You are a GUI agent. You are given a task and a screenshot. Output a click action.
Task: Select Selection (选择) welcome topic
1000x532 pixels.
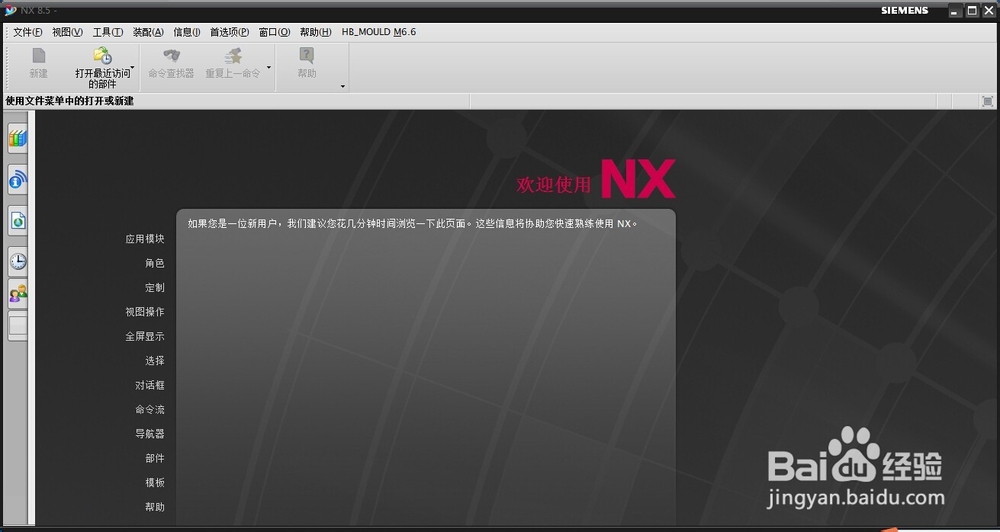click(x=154, y=360)
